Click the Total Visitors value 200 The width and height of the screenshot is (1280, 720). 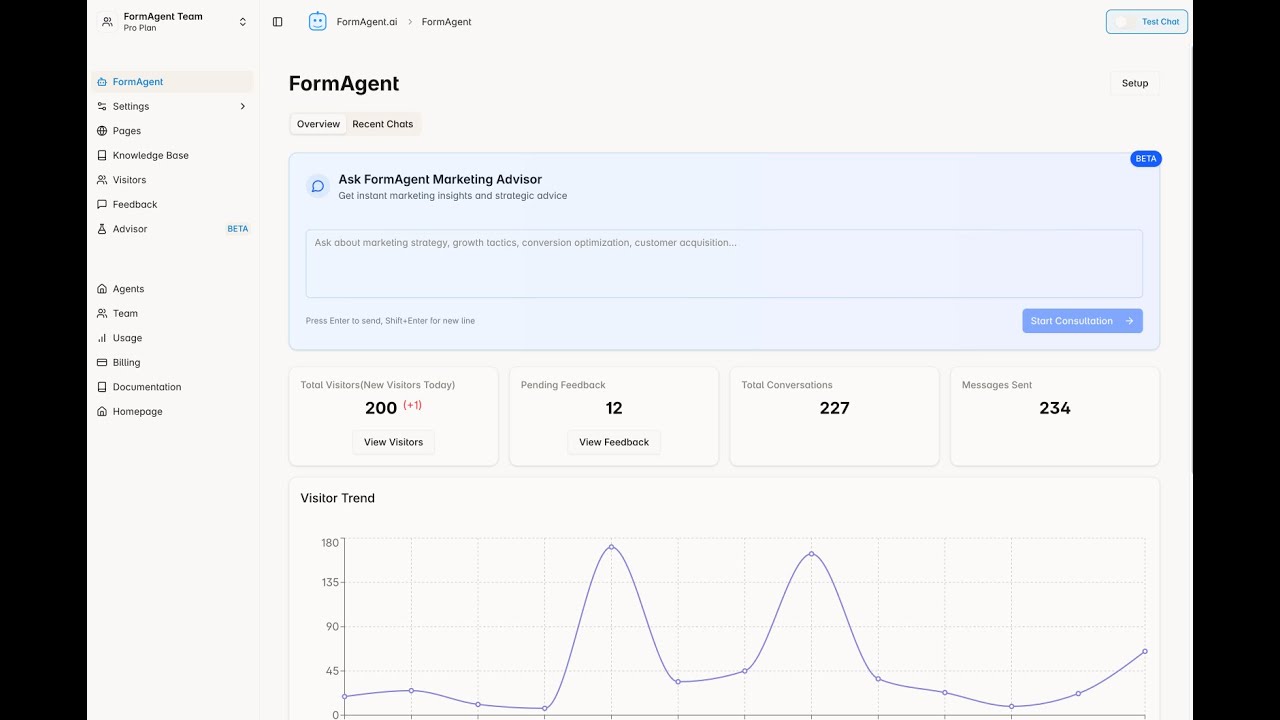[381, 408]
